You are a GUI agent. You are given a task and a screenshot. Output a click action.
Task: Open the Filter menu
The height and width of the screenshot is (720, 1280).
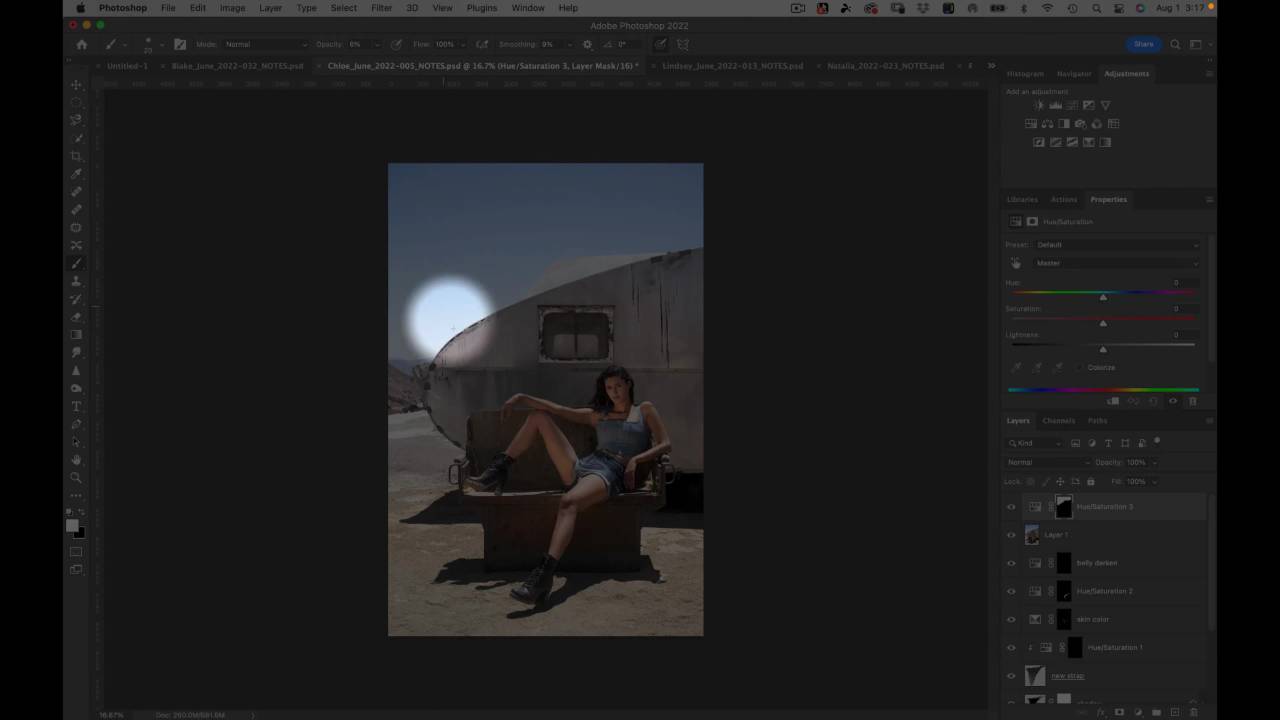pyautogui.click(x=381, y=8)
